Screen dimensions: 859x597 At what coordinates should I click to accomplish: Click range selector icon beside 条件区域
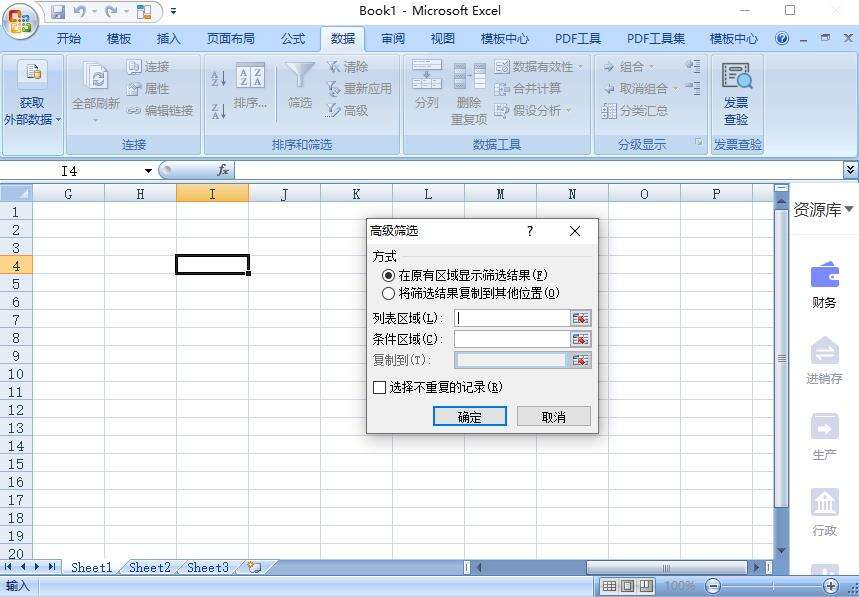tap(581, 339)
